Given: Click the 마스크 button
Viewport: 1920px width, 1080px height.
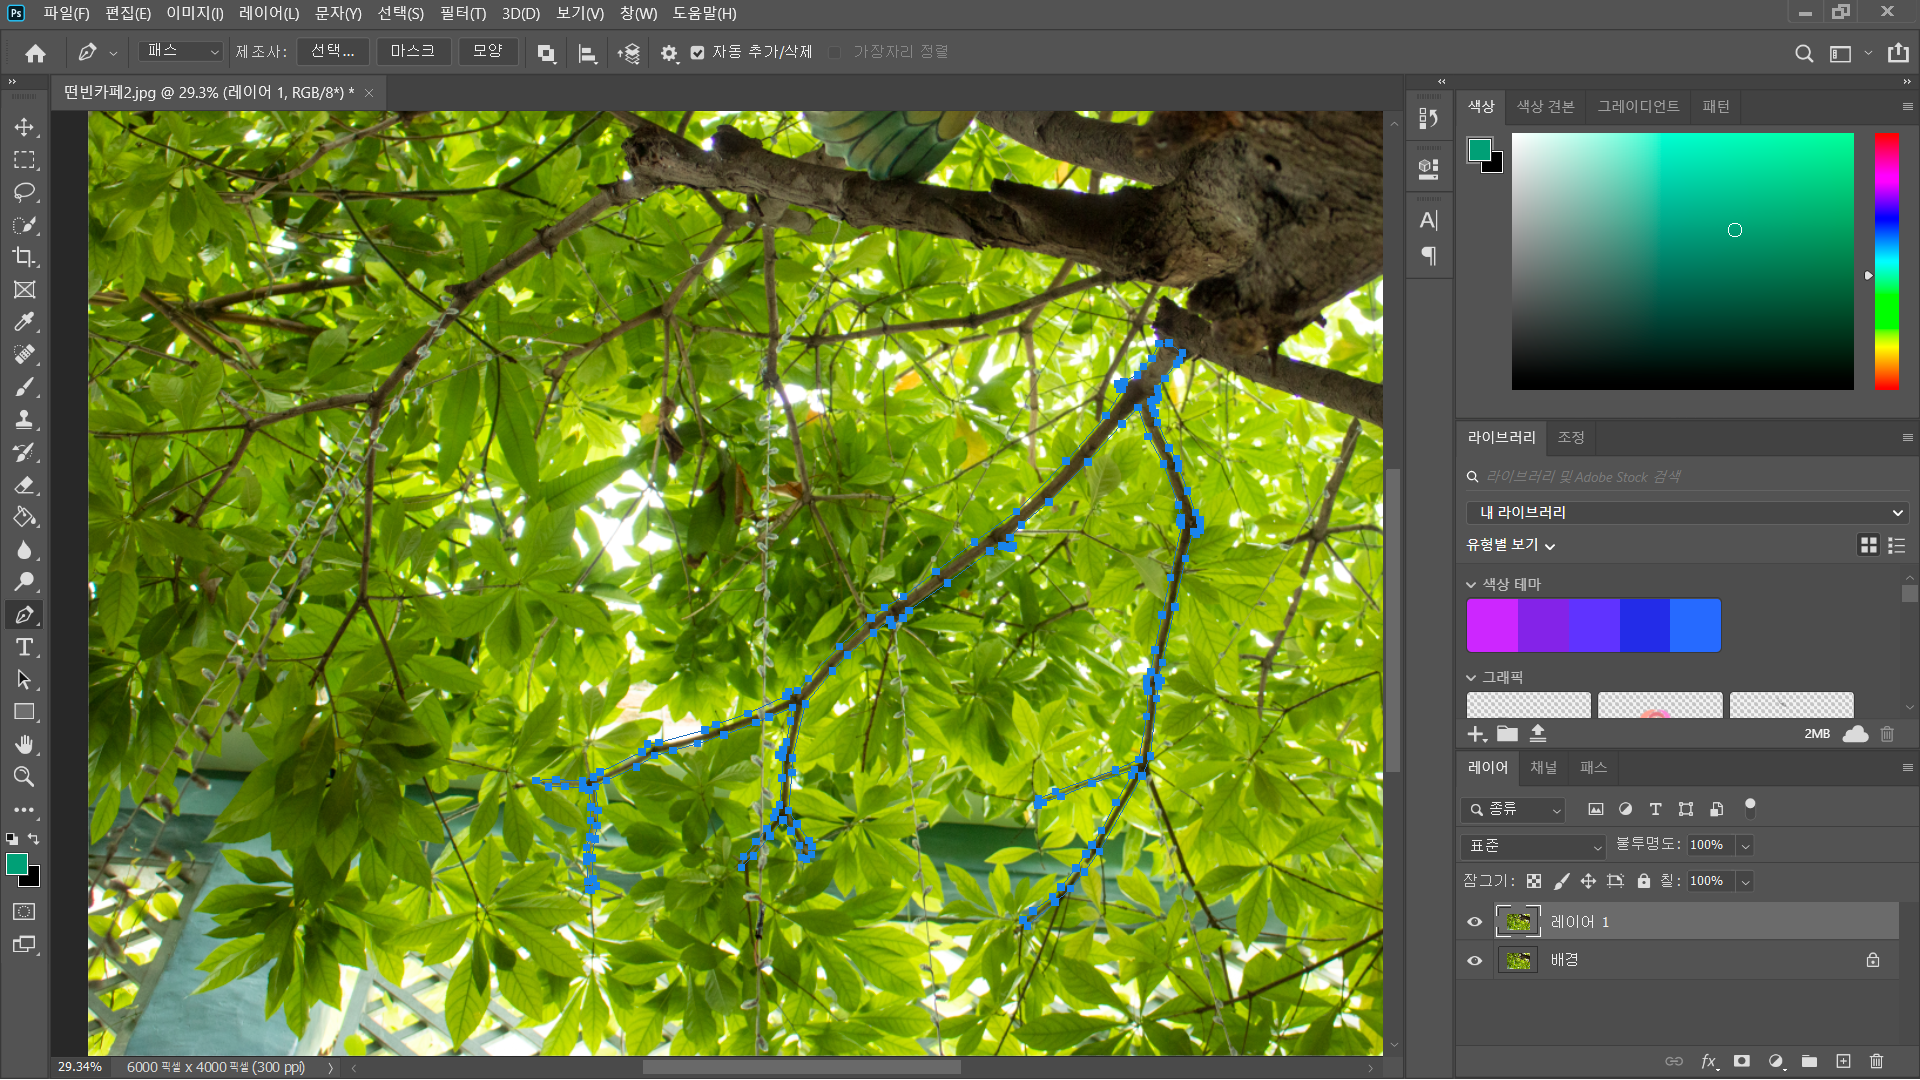Looking at the screenshot, I should [x=413, y=51].
